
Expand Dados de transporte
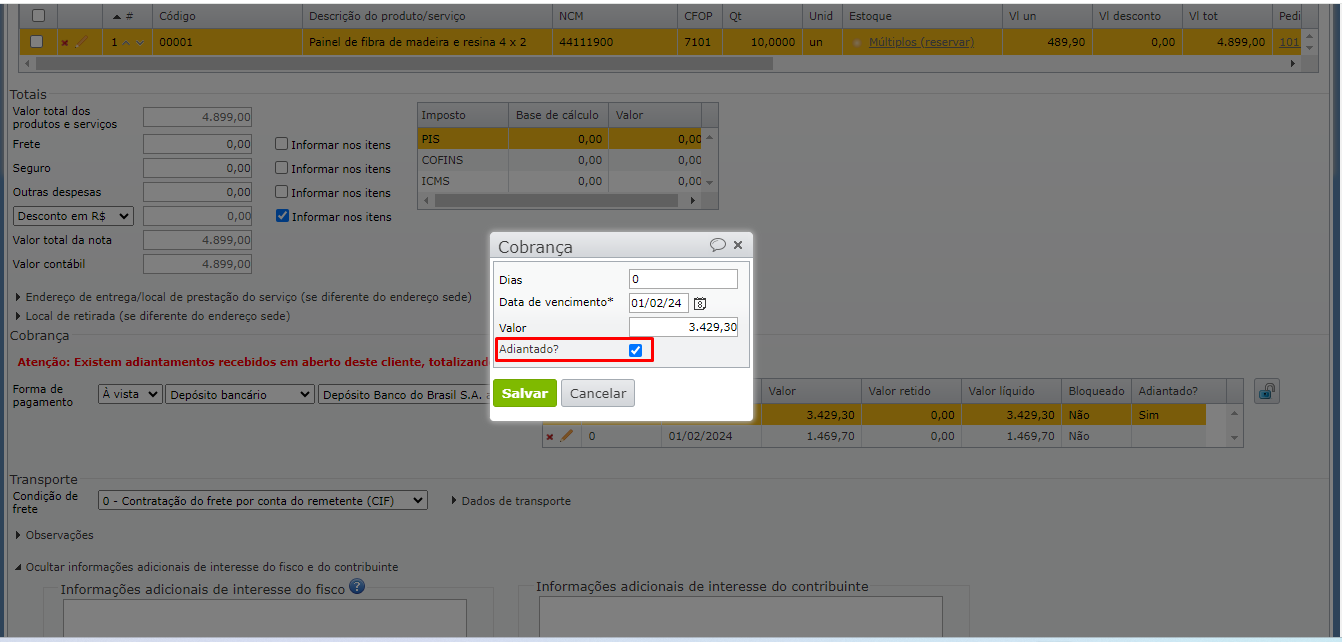[511, 501]
